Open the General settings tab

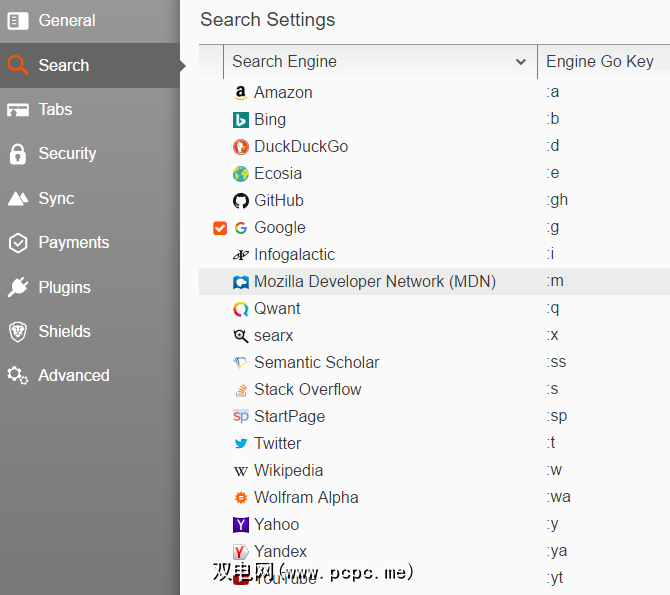click(66, 21)
